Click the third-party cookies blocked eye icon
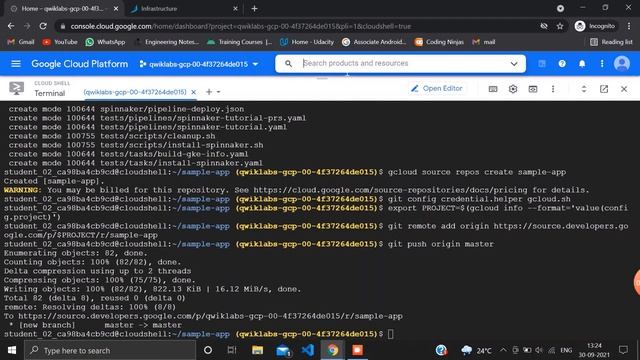 tap(544, 26)
